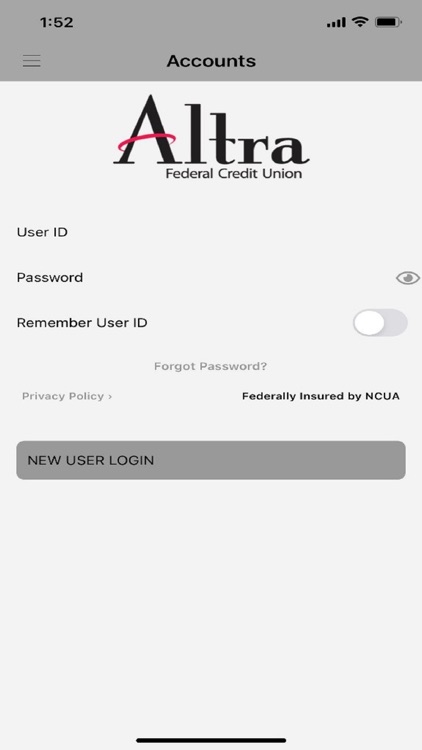
Task: Show password with the eye icon
Action: click(408, 278)
